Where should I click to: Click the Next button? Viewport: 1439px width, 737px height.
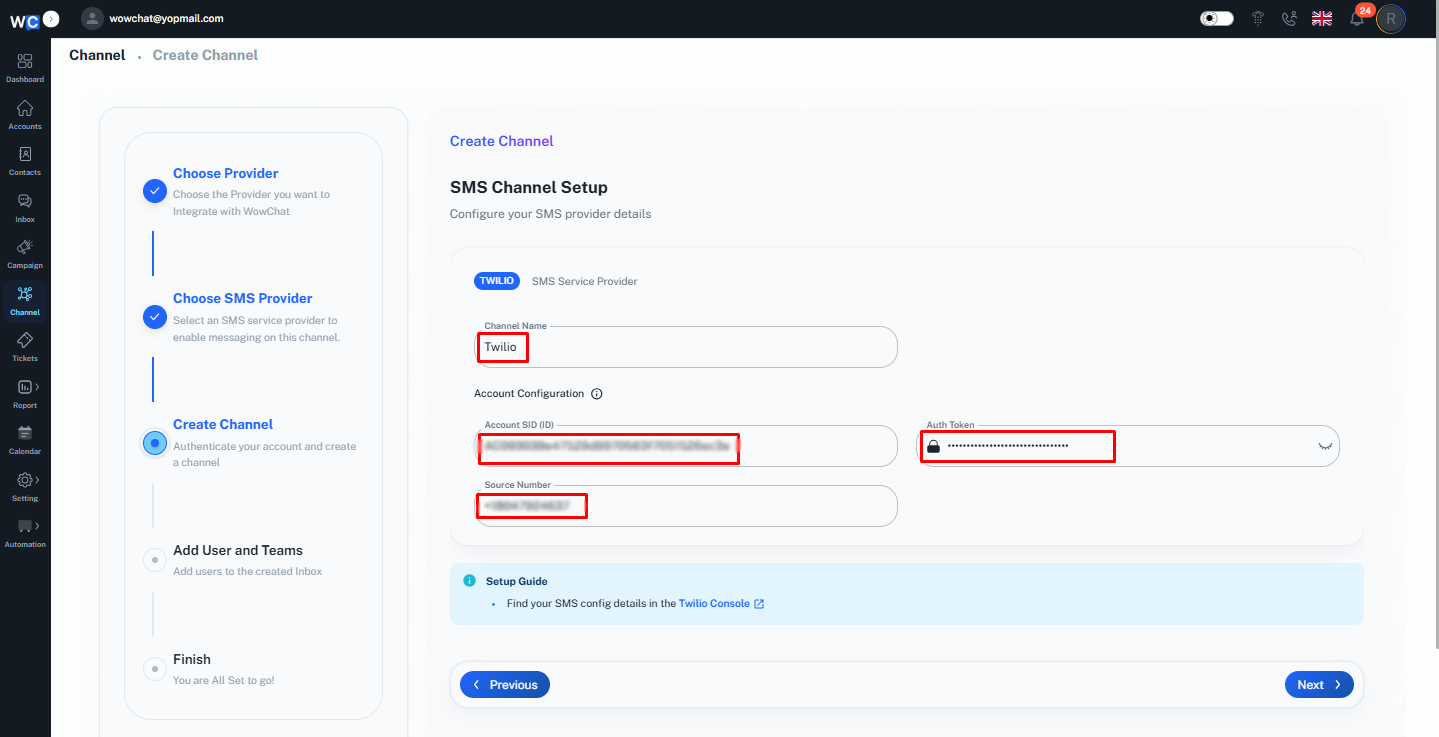pos(1319,685)
